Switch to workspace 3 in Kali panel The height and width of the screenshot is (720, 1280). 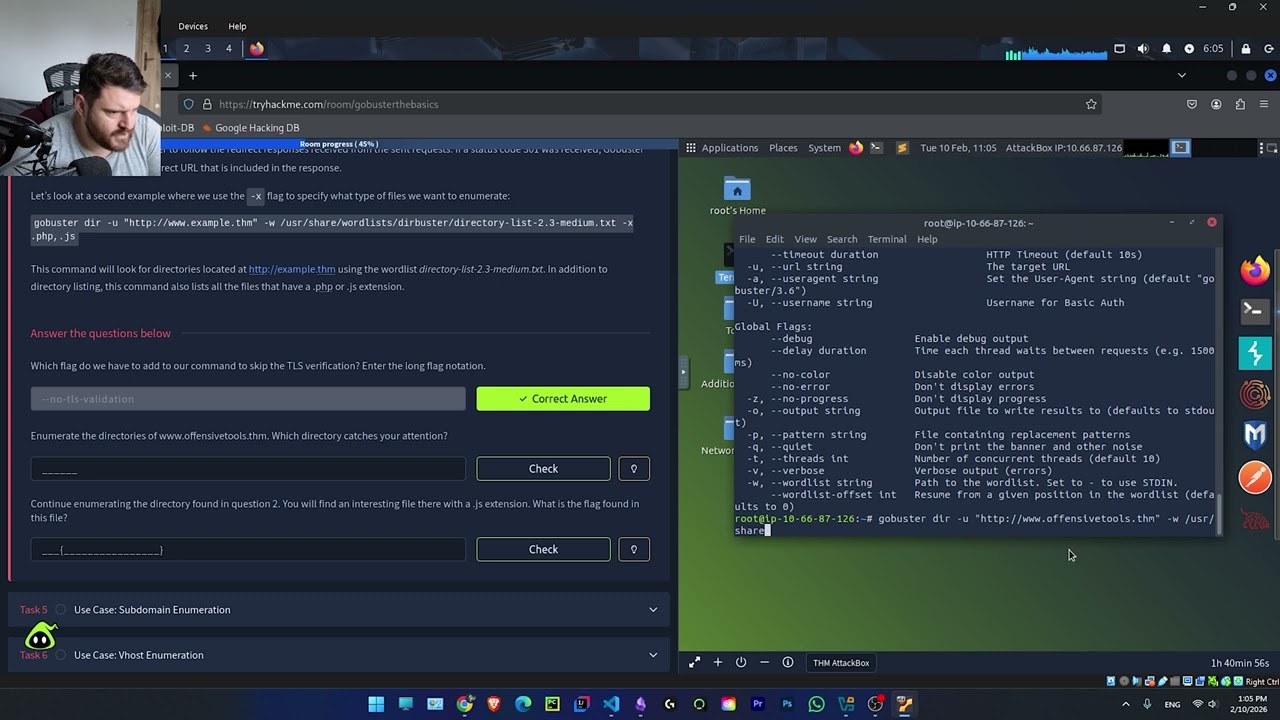click(x=208, y=48)
